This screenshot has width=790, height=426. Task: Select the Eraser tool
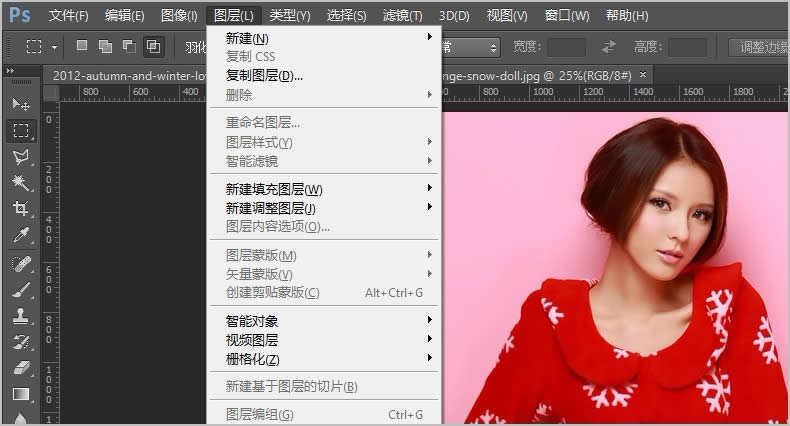pyautogui.click(x=20, y=368)
